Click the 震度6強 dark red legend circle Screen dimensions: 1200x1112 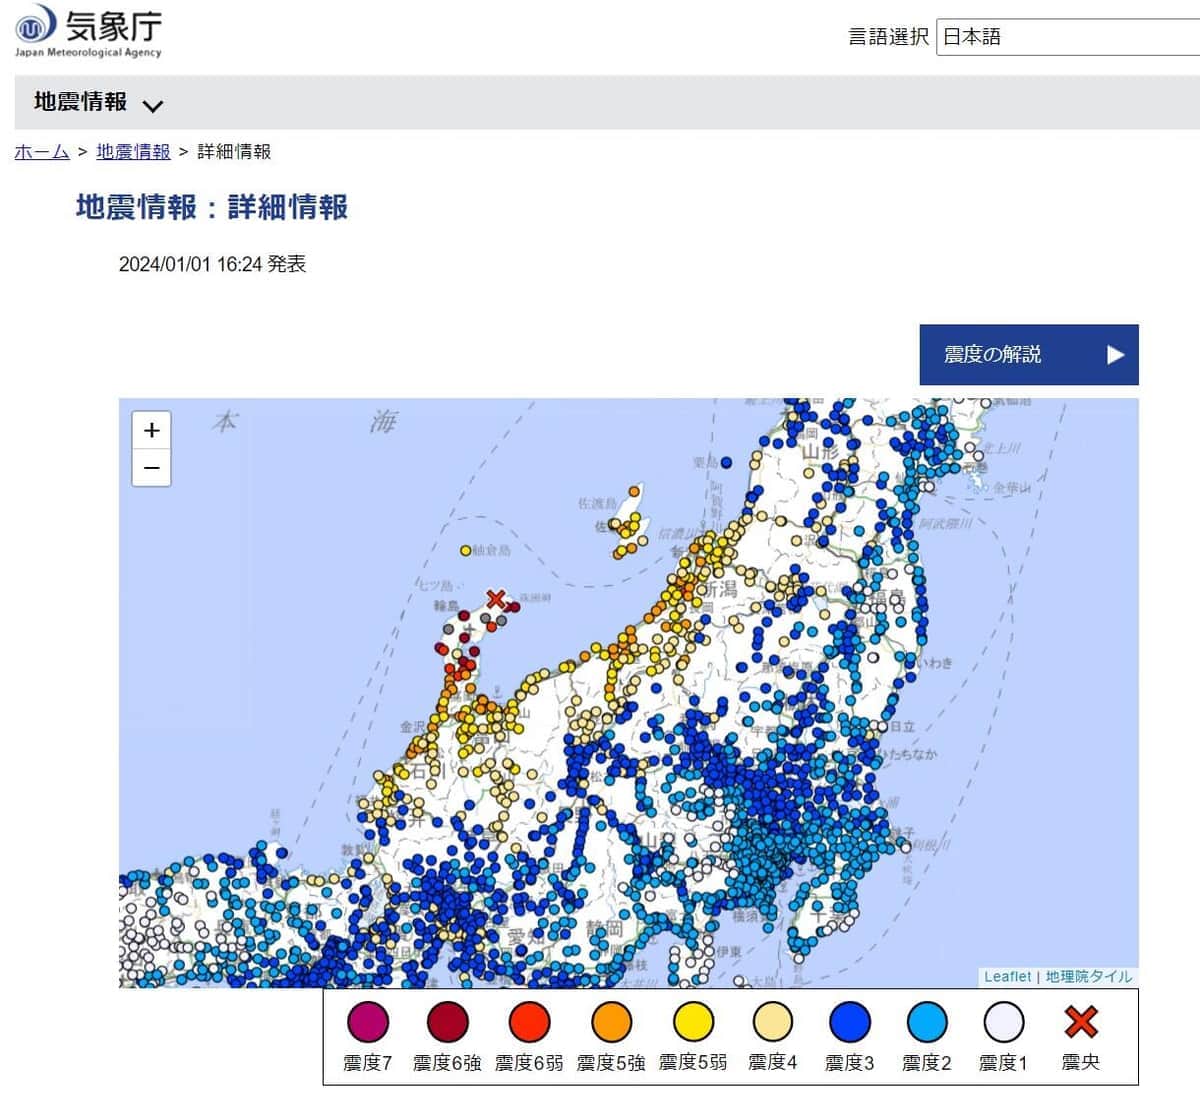(x=447, y=1022)
